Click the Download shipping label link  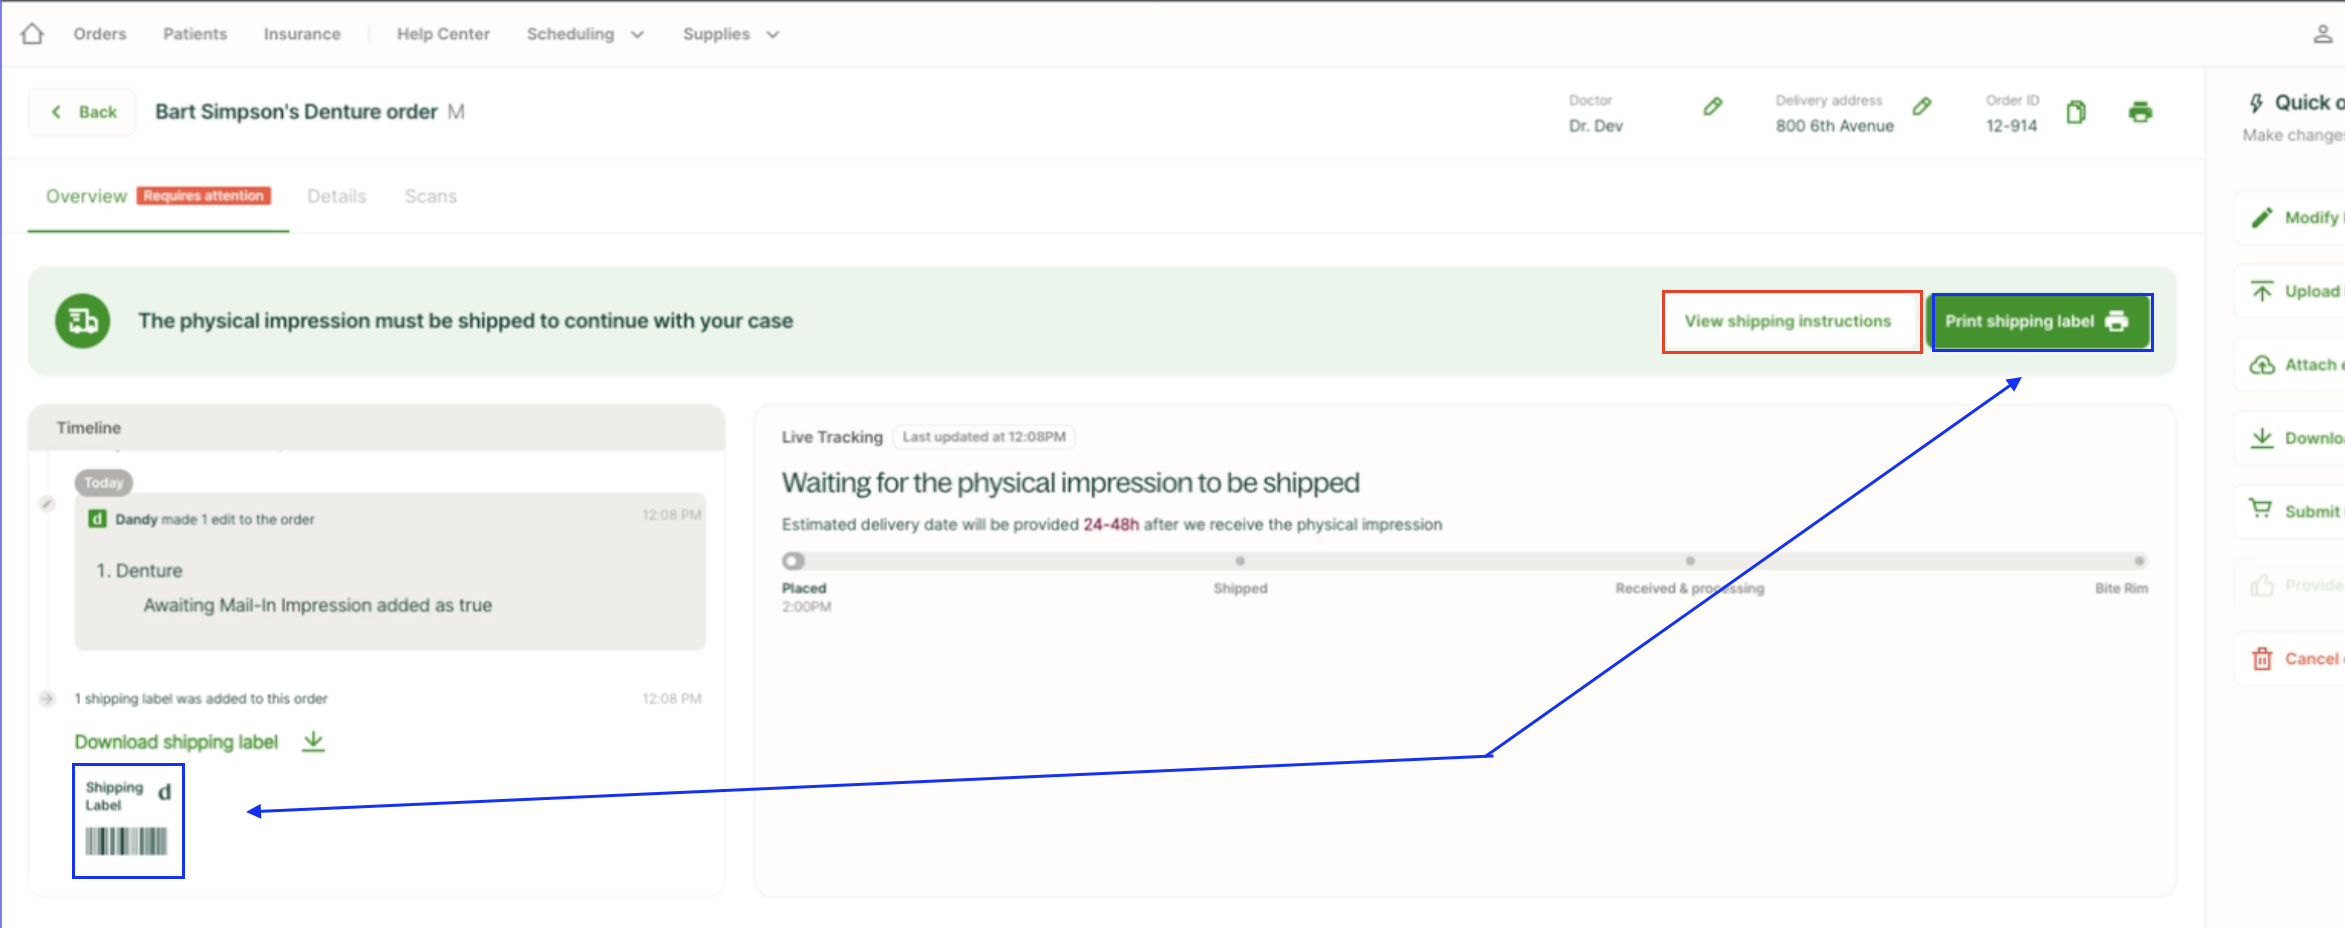coord(176,742)
